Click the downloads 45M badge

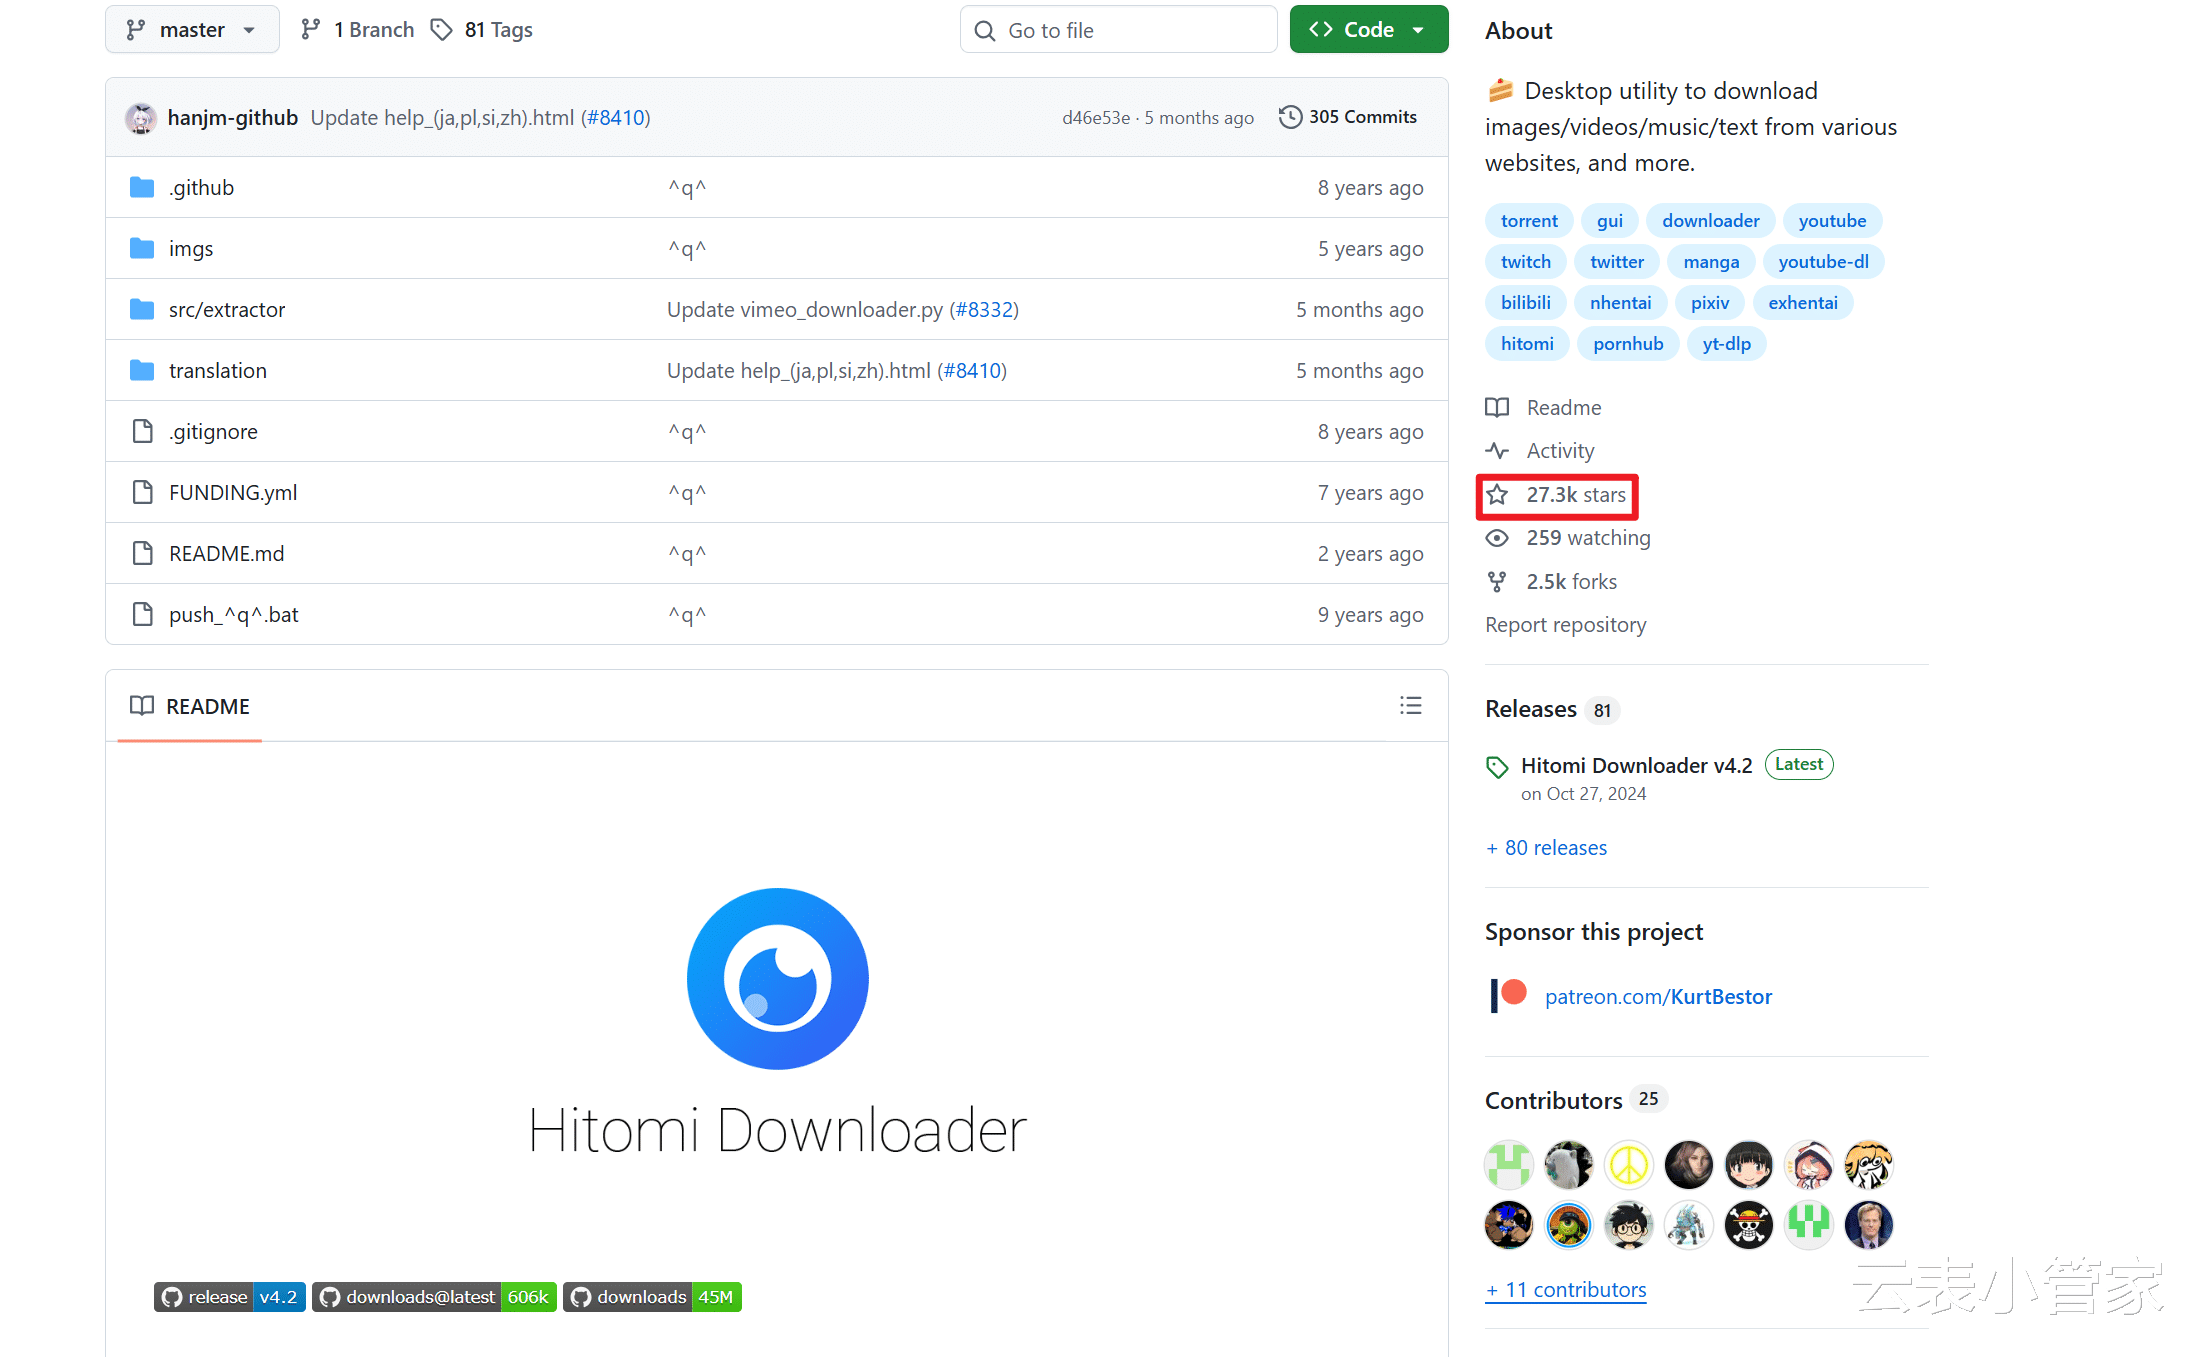click(652, 1297)
